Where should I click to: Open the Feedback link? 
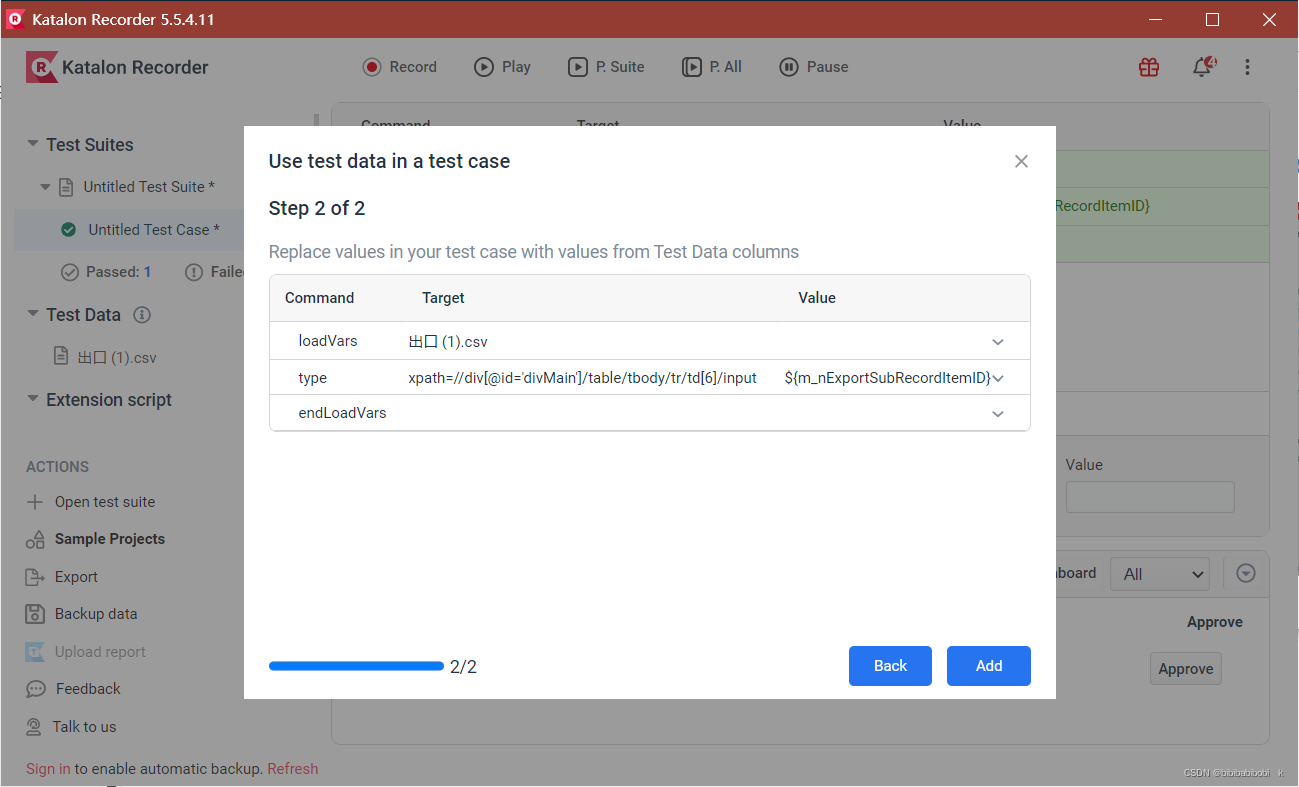[88, 689]
